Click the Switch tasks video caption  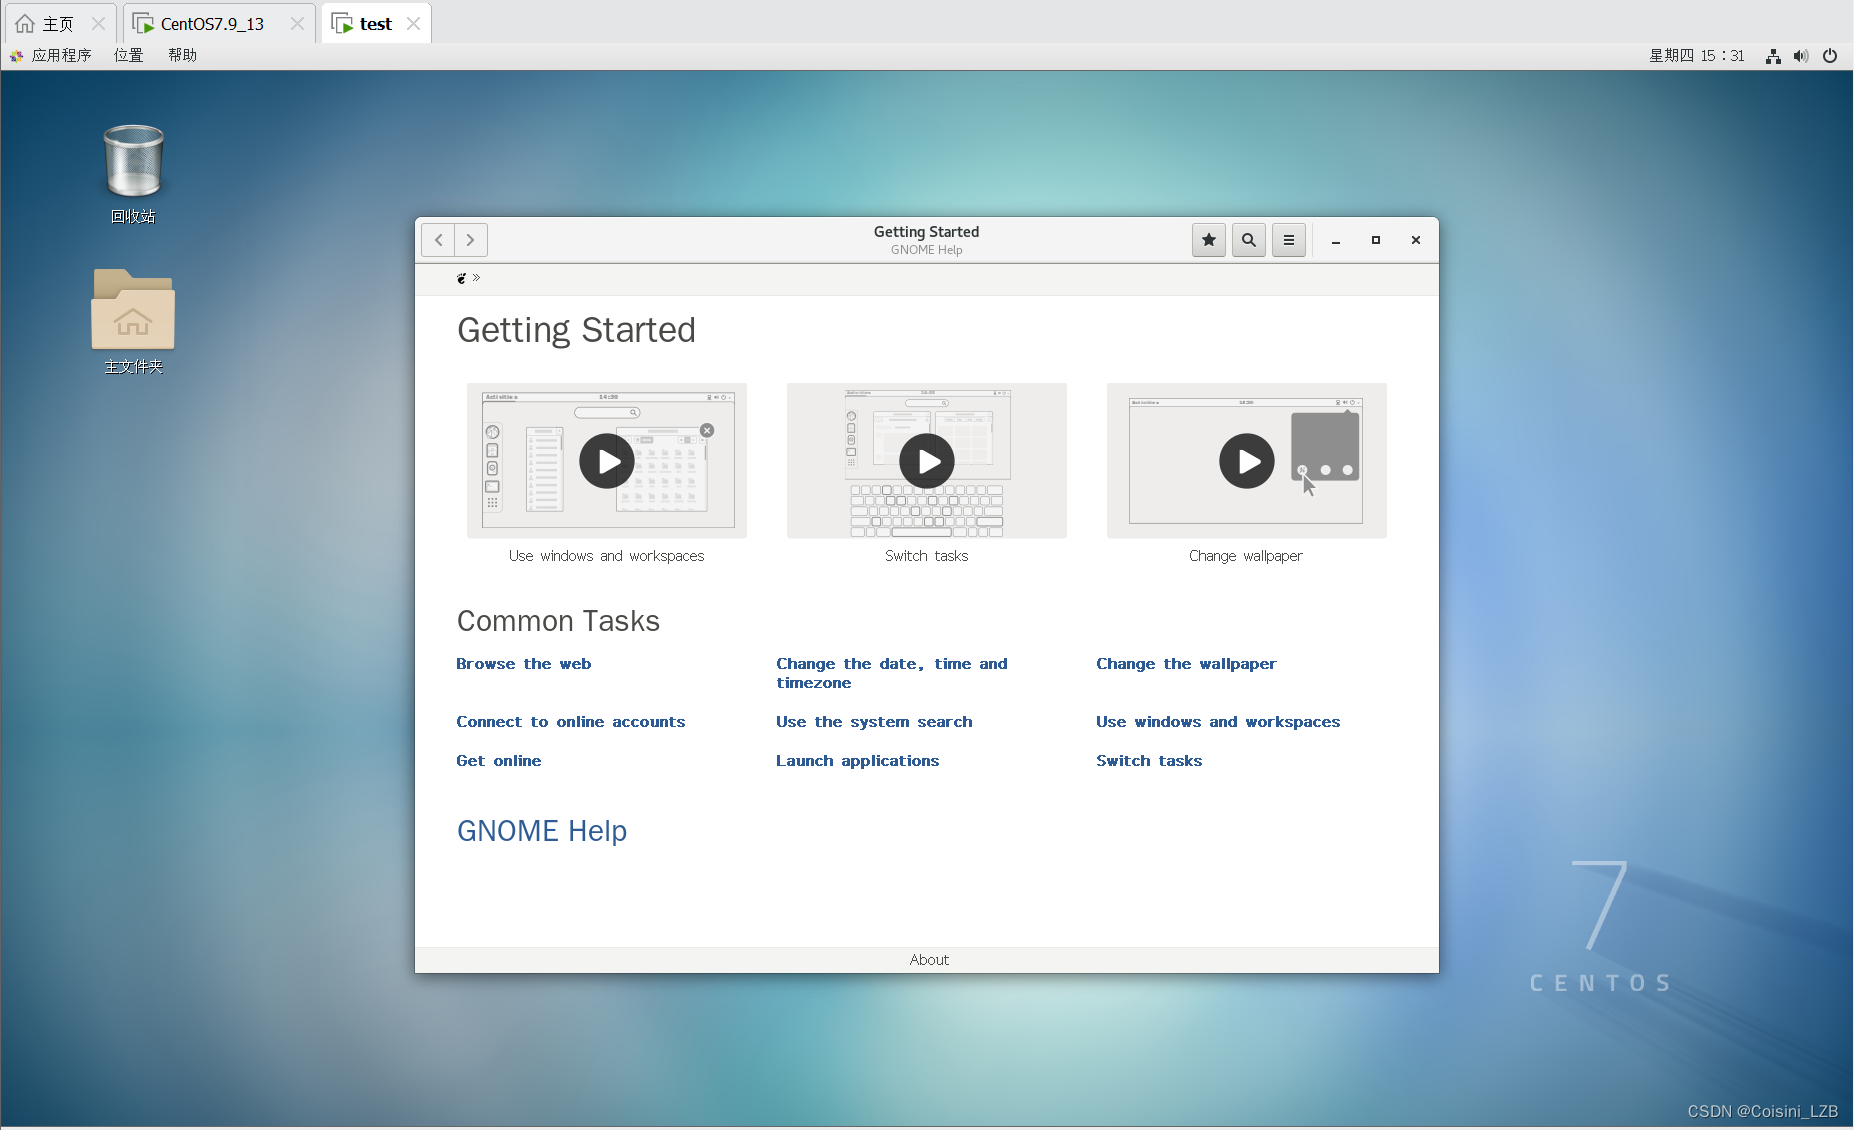pyautogui.click(x=927, y=556)
